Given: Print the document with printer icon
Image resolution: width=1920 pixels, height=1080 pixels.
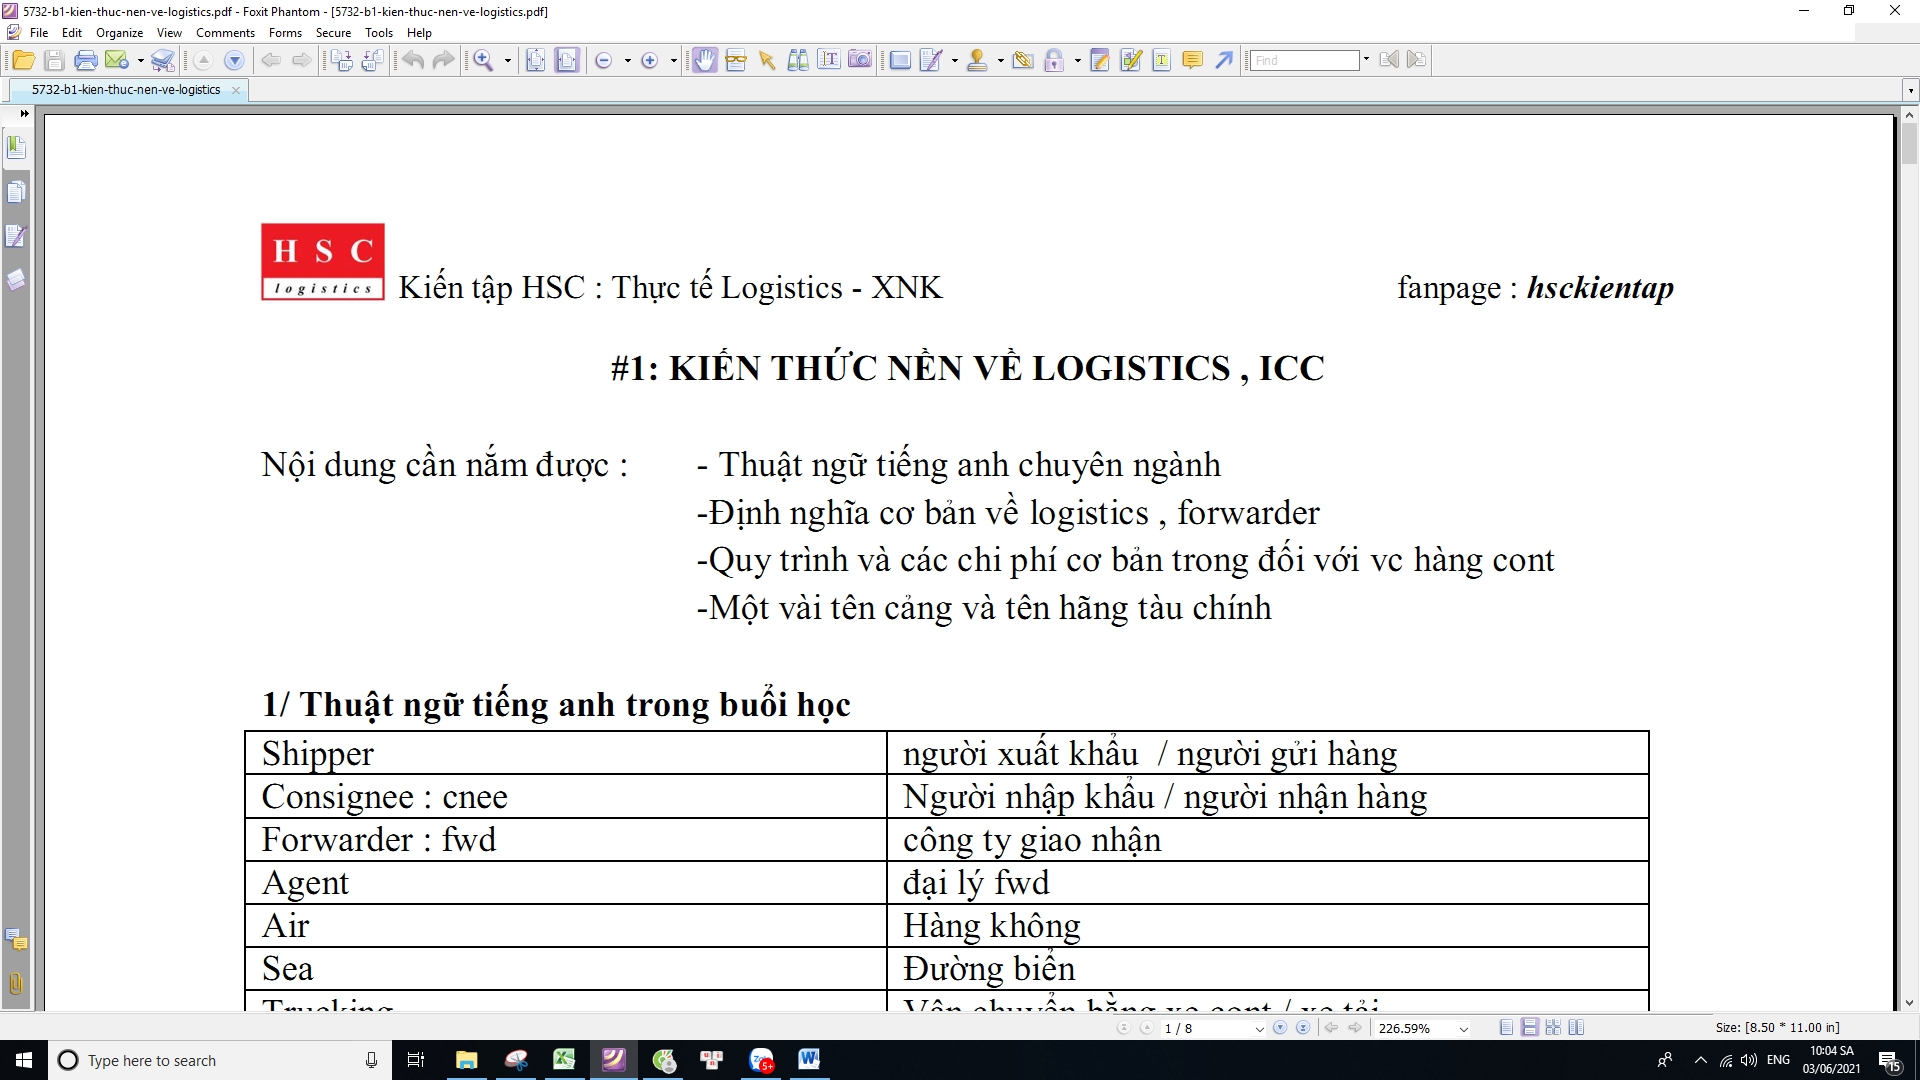Looking at the screenshot, I should [x=86, y=61].
